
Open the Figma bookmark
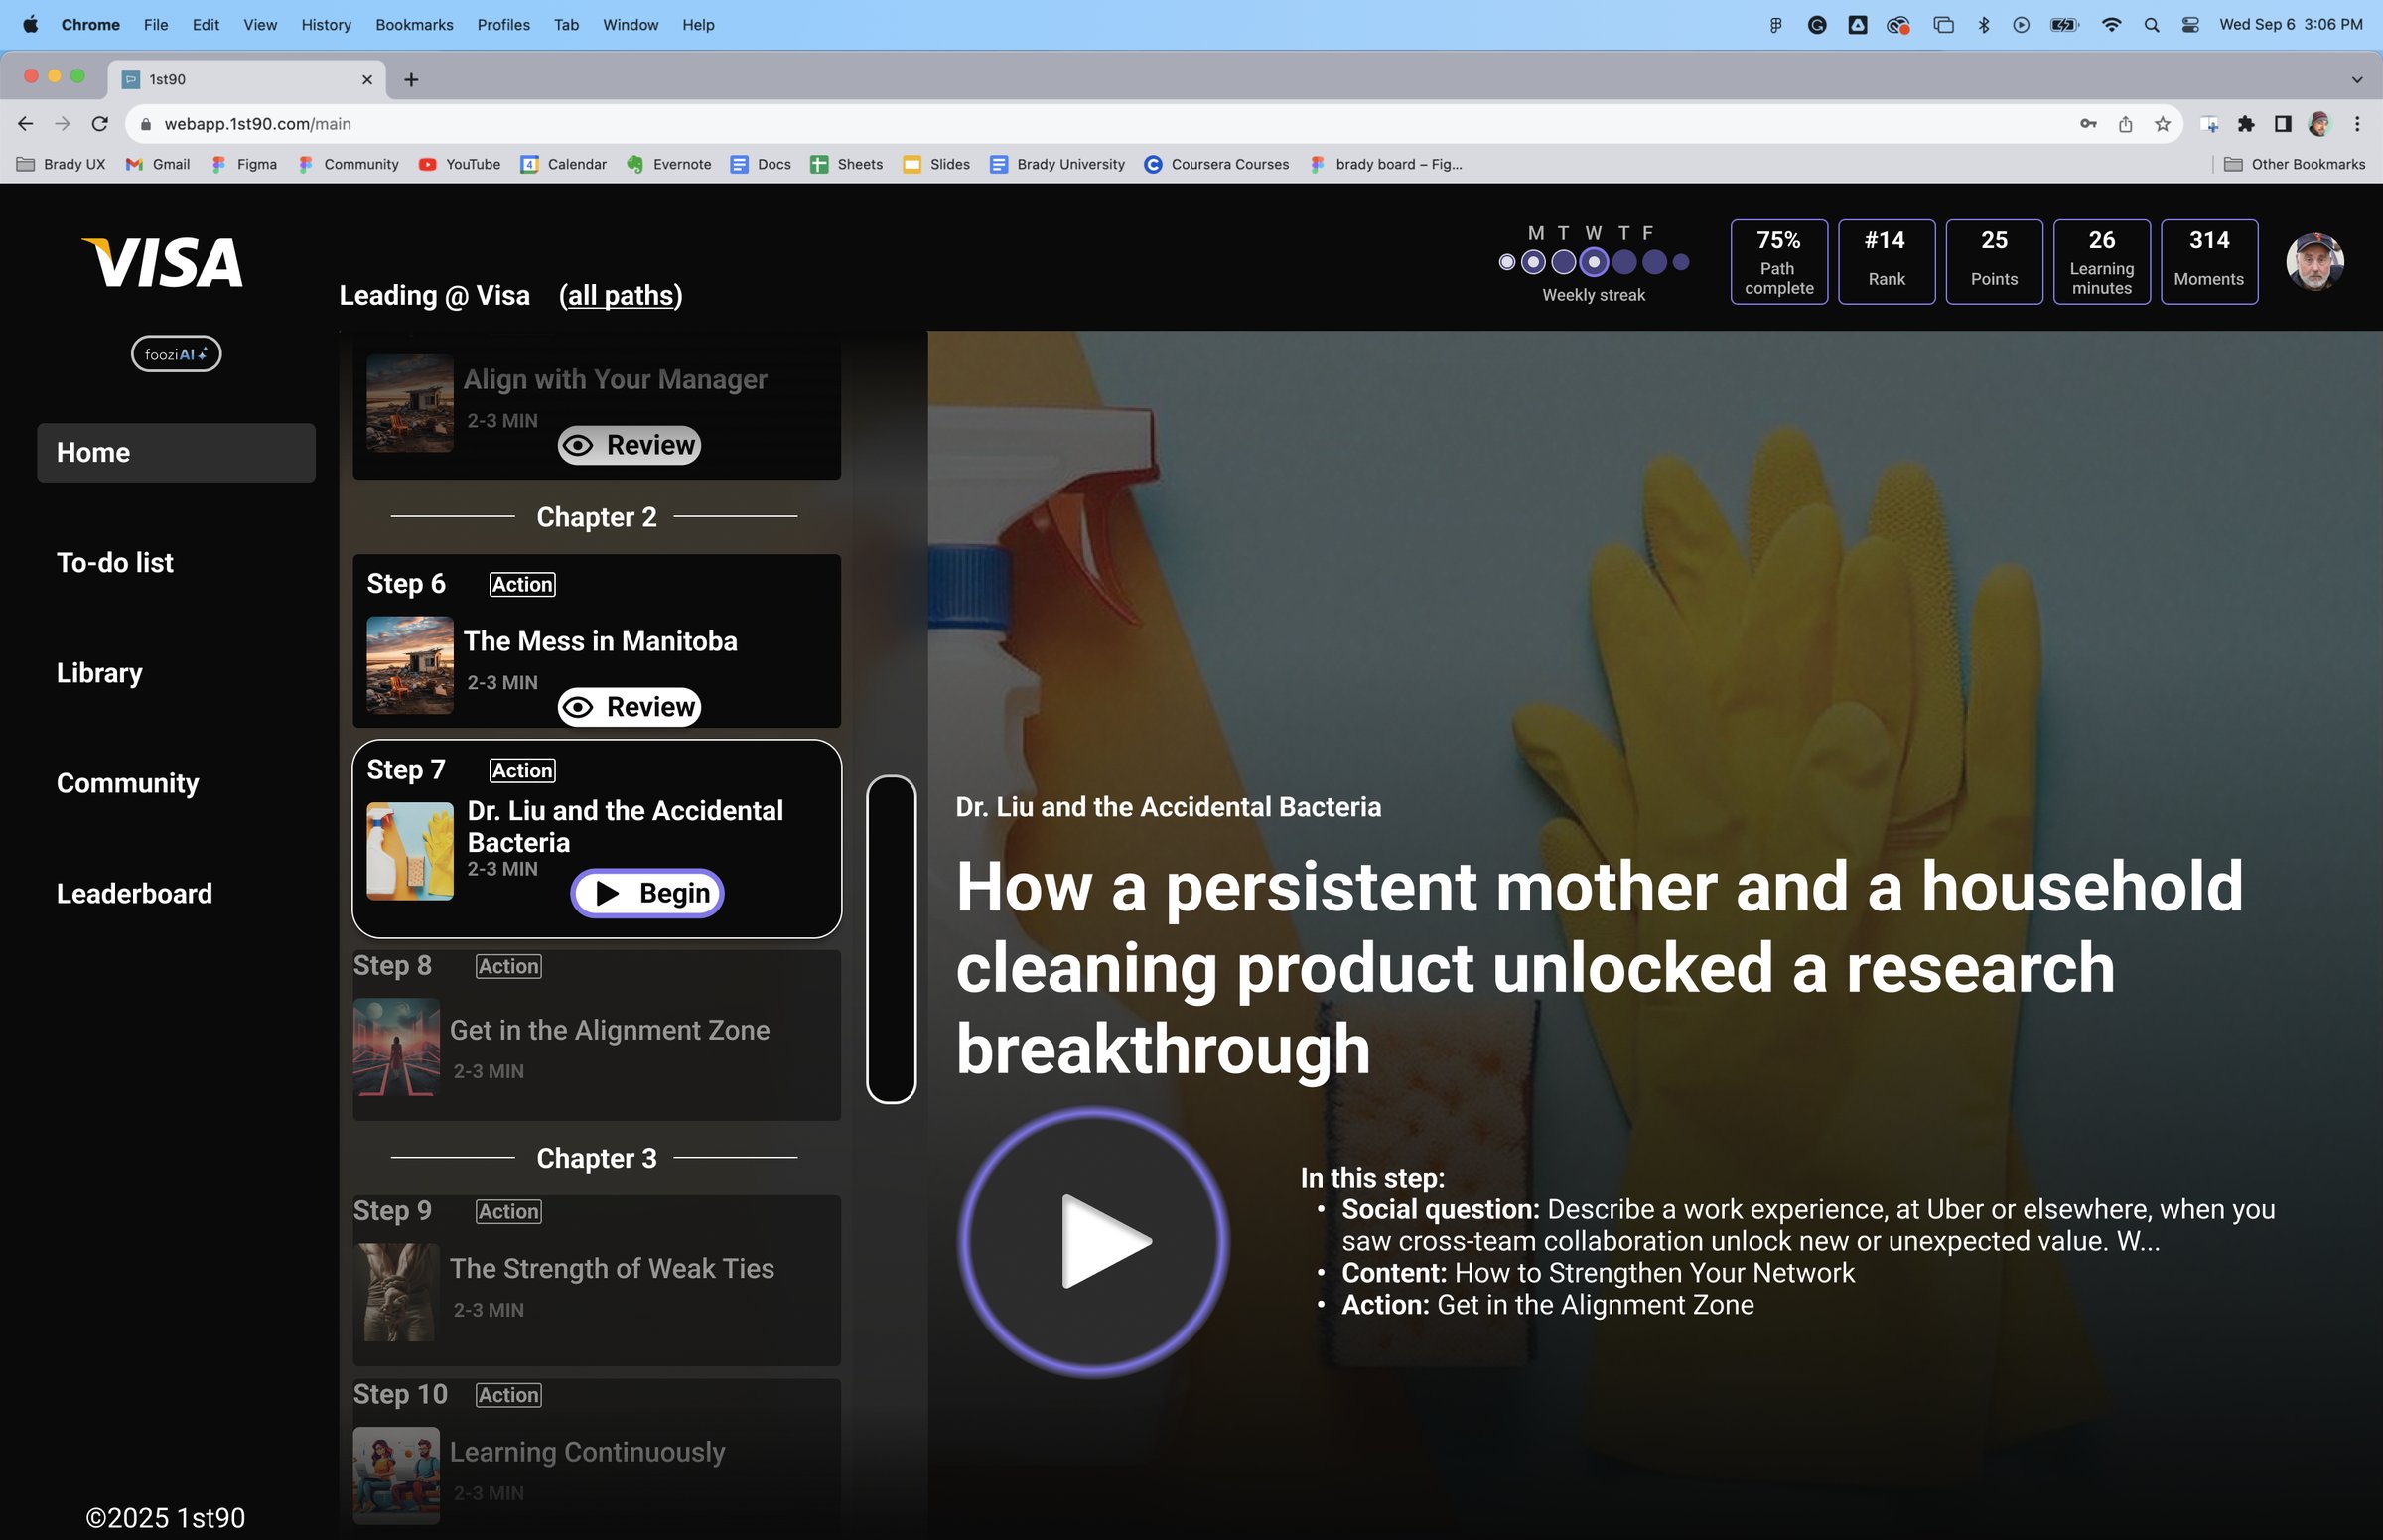244,164
